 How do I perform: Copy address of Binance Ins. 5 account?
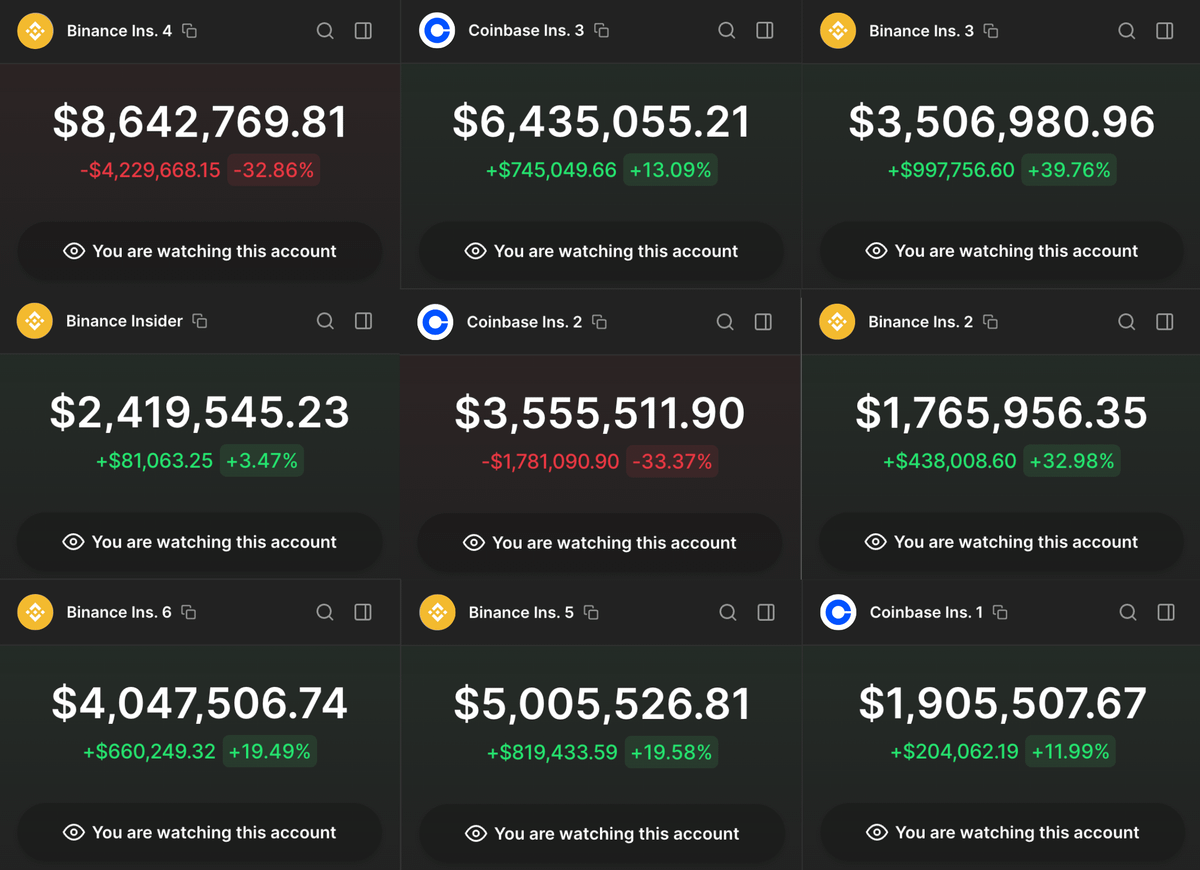click(591, 612)
